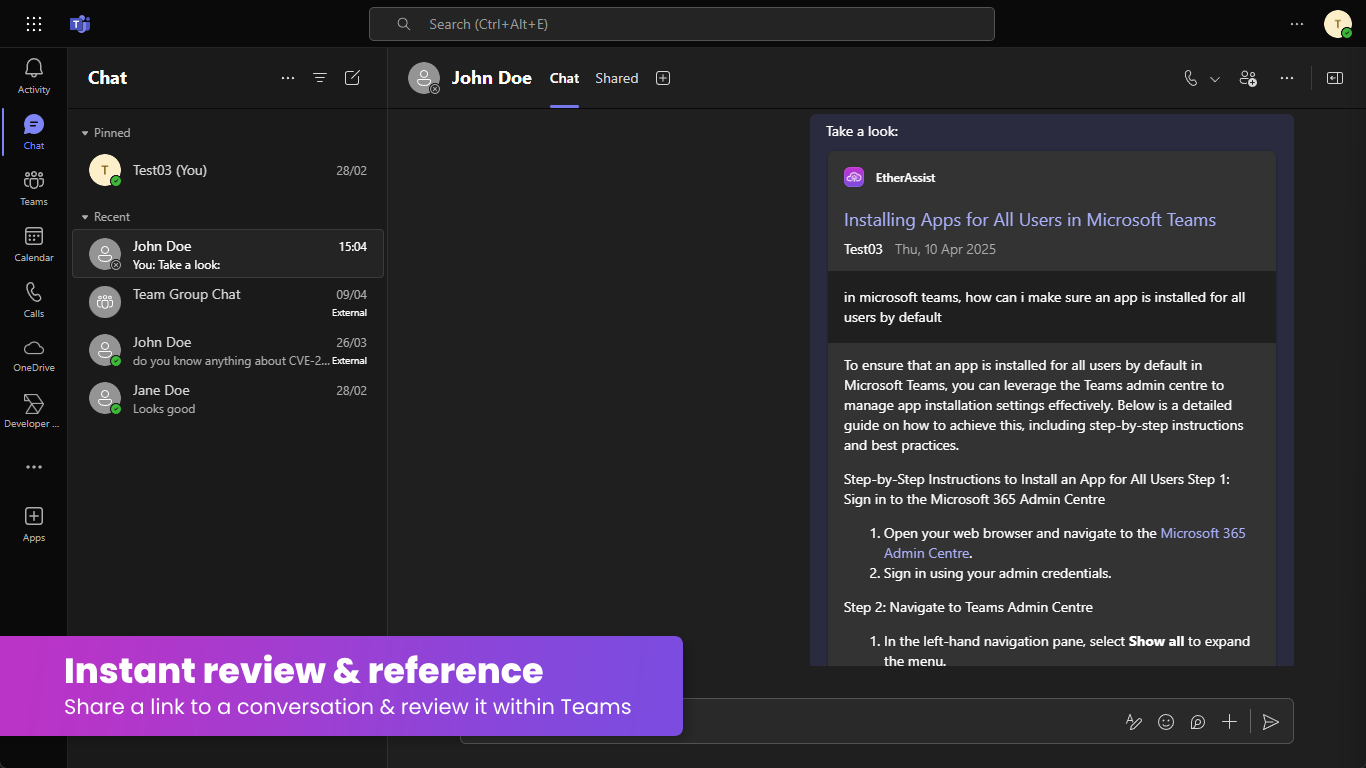Screen dimensions: 1366x768
Task: Start an audio call with John Doe
Action: click(x=1190, y=78)
